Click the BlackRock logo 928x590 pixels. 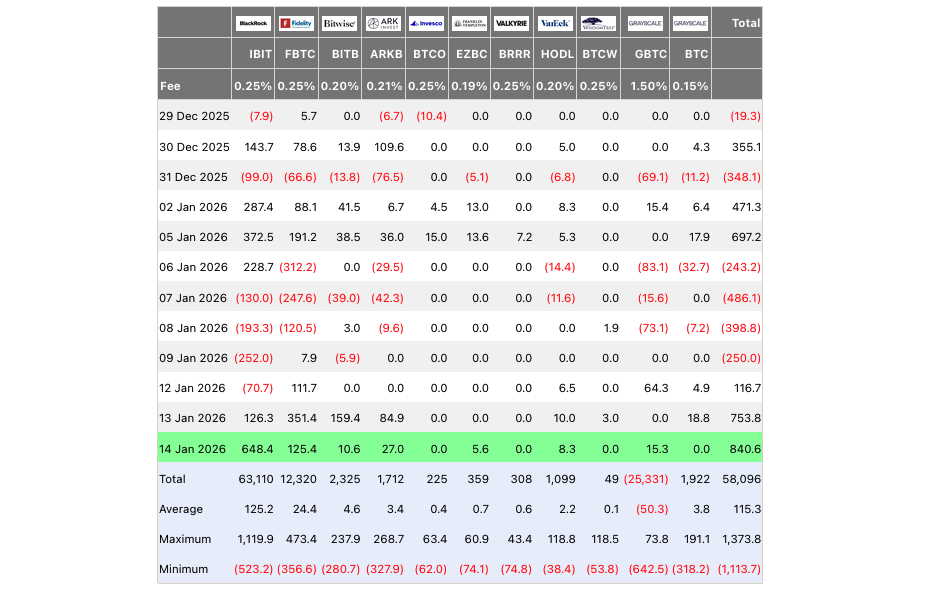(x=253, y=23)
